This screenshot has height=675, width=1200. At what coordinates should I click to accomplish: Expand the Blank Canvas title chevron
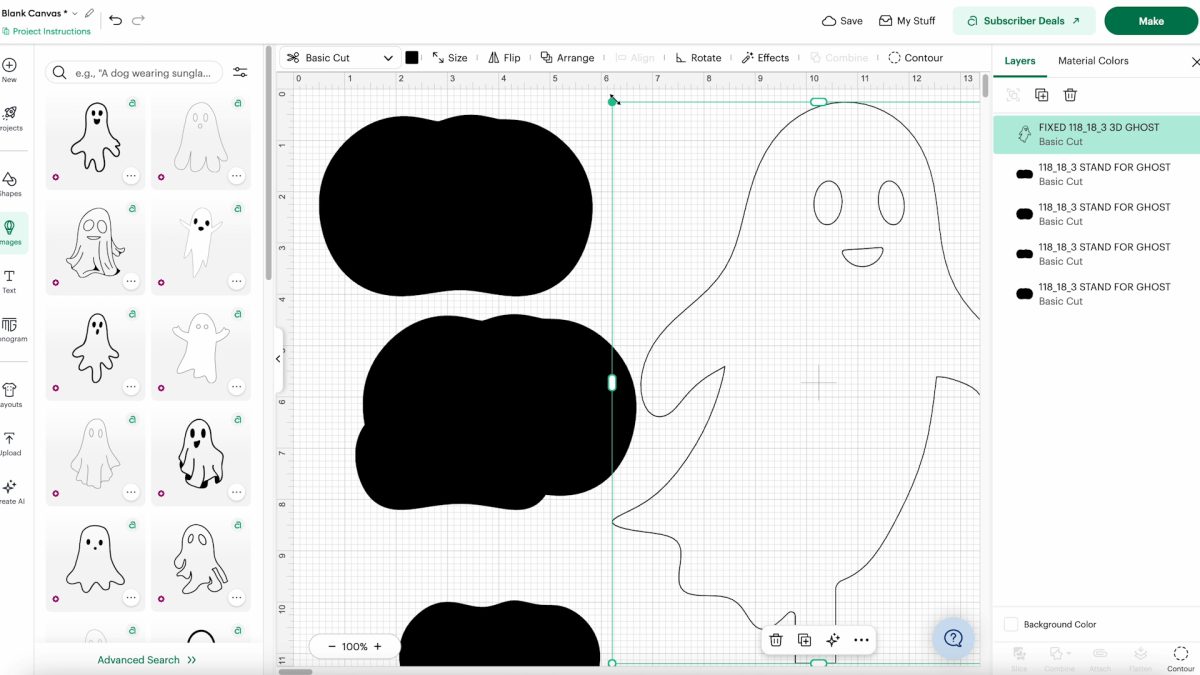point(75,13)
